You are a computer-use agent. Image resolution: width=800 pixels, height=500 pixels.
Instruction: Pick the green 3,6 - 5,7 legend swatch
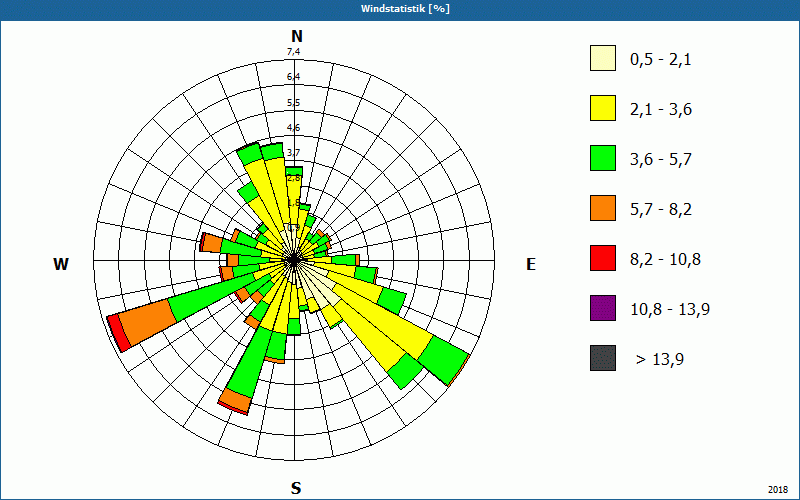click(603, 158)
